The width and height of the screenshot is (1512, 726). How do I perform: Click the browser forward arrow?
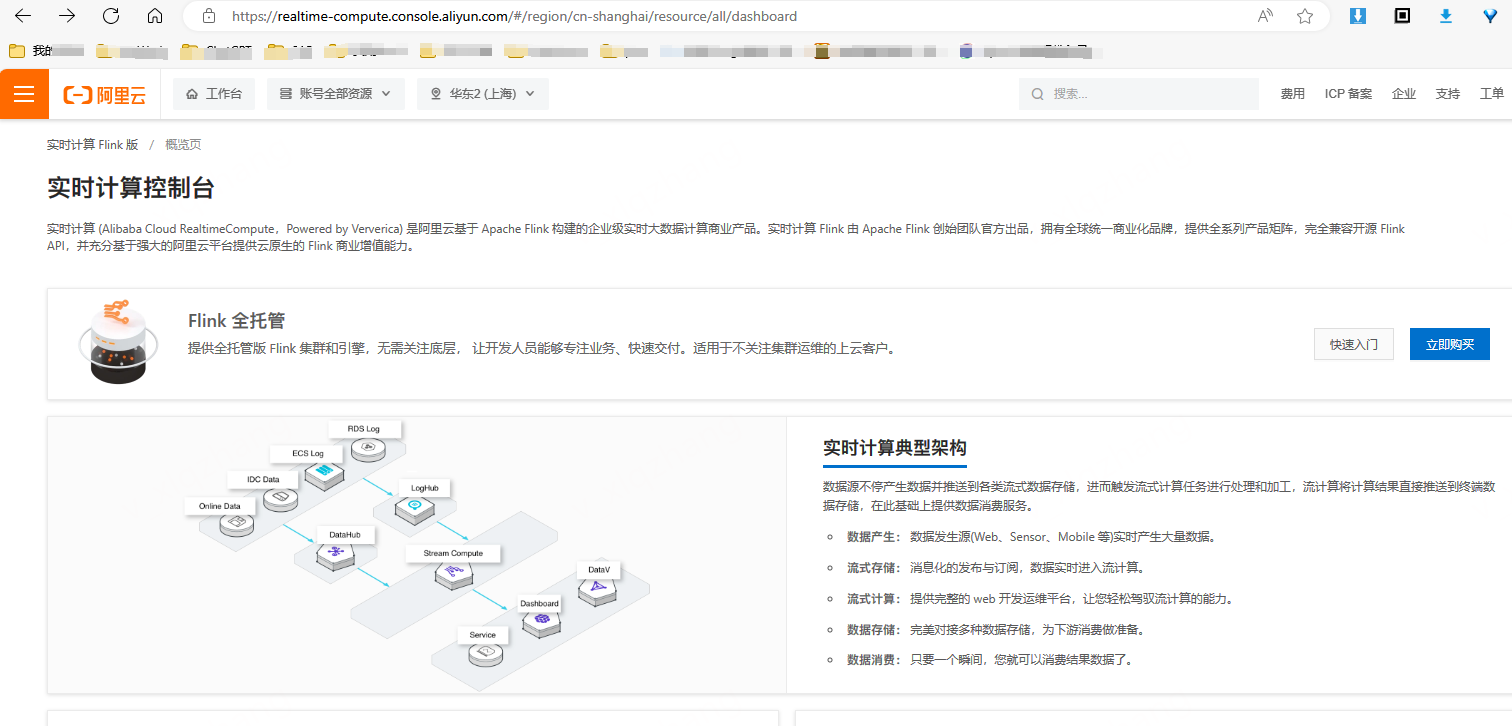pos(67,16)
